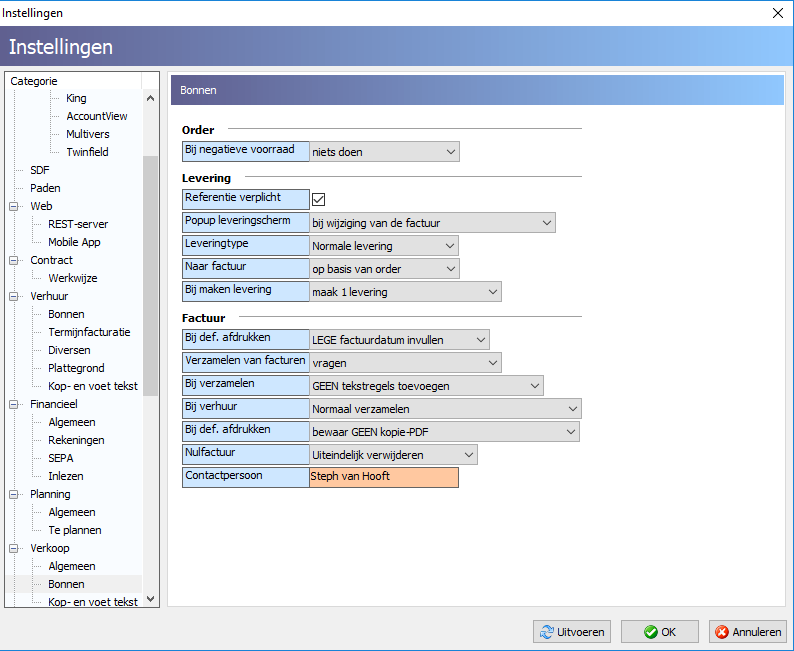Select AccountView in the category tree
Image resolution: width=794 pixels, height=651 pixels.
97,116
